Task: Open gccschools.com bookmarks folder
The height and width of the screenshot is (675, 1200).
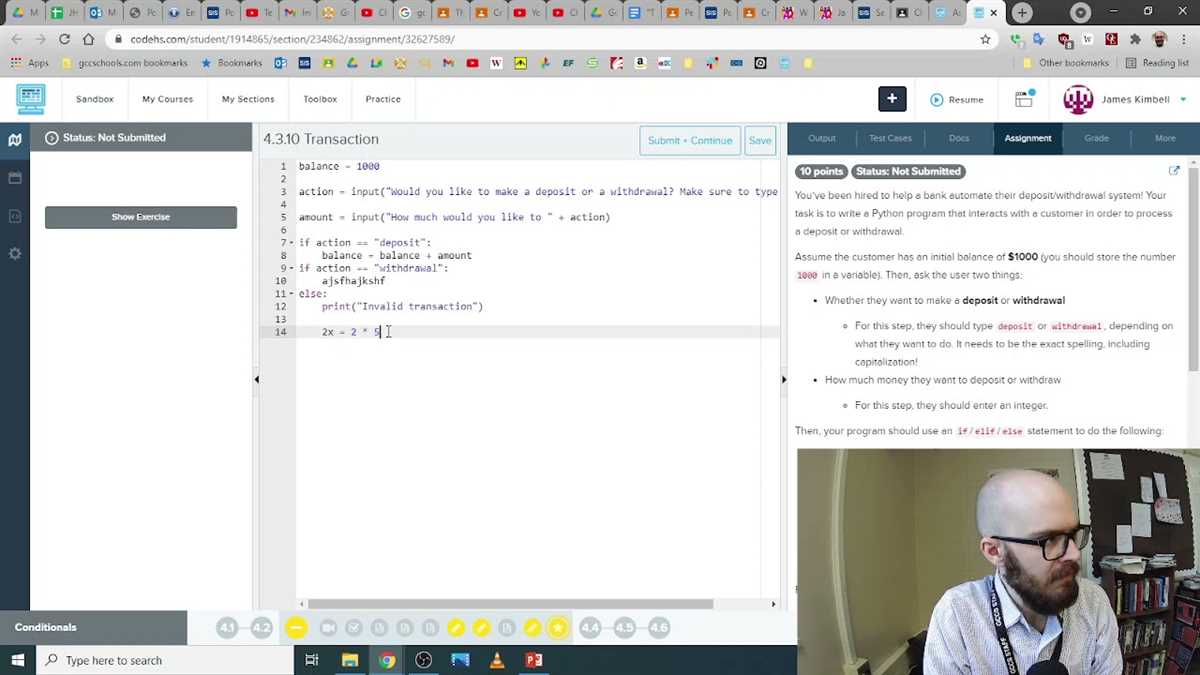Action: tap(125, 63)
